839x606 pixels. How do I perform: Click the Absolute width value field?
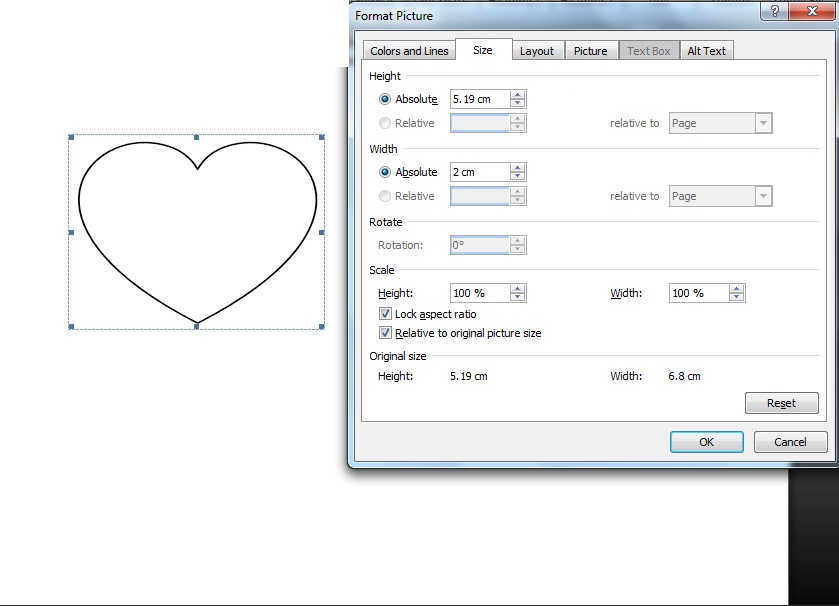point(479,172)
